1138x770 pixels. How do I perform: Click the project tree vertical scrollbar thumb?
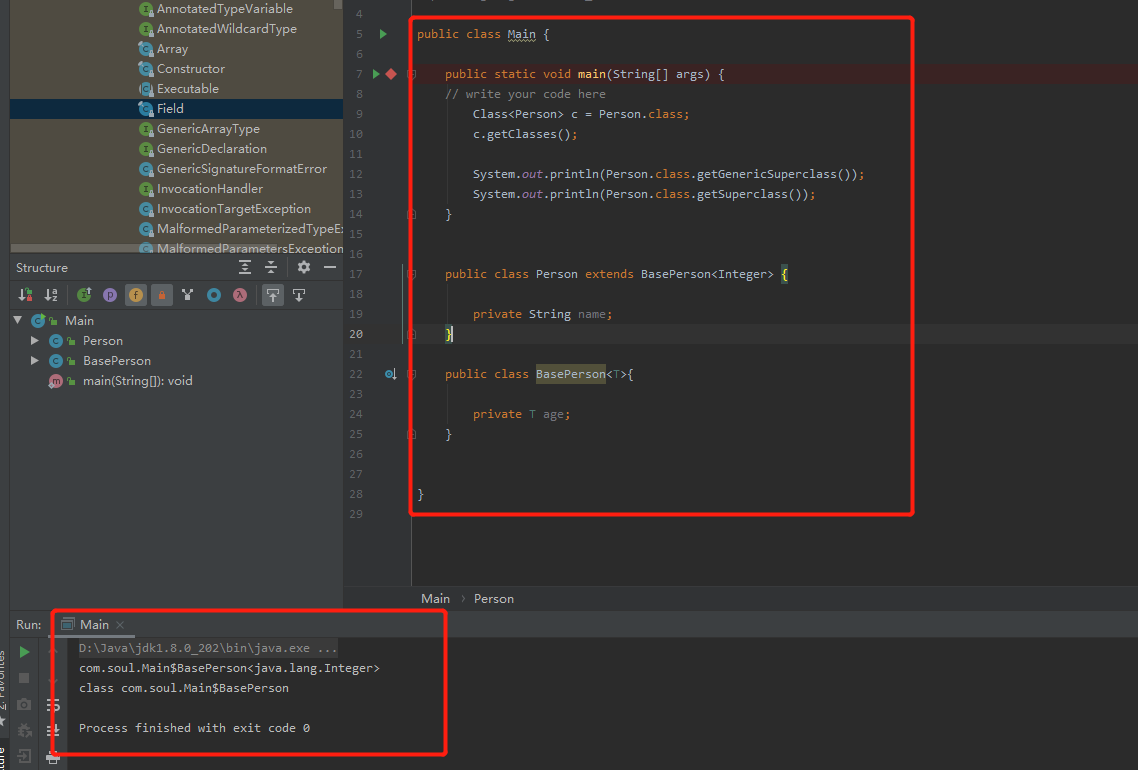(337, 4)
